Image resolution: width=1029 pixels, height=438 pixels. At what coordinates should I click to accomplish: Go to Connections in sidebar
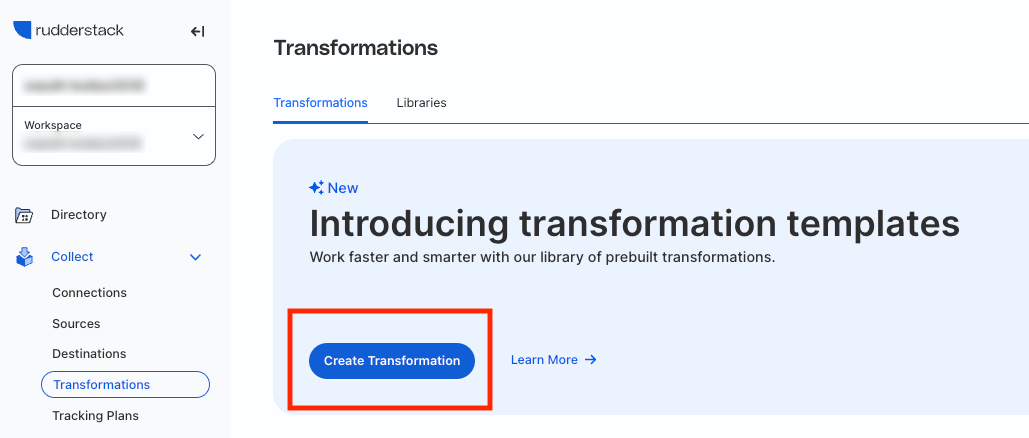click(x=89, y=293)
